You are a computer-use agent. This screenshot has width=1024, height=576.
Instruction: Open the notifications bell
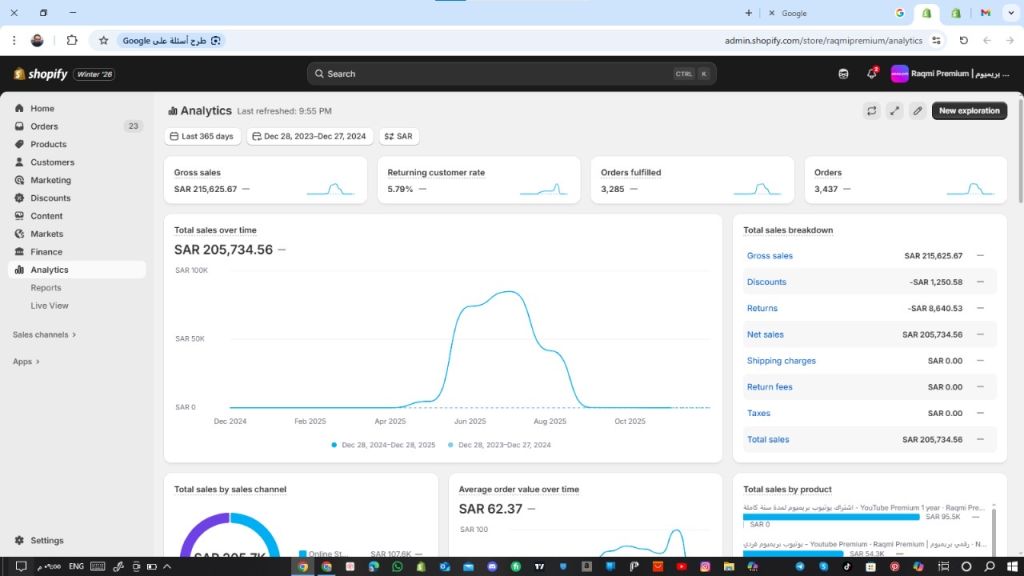click(x=871, y=74)
